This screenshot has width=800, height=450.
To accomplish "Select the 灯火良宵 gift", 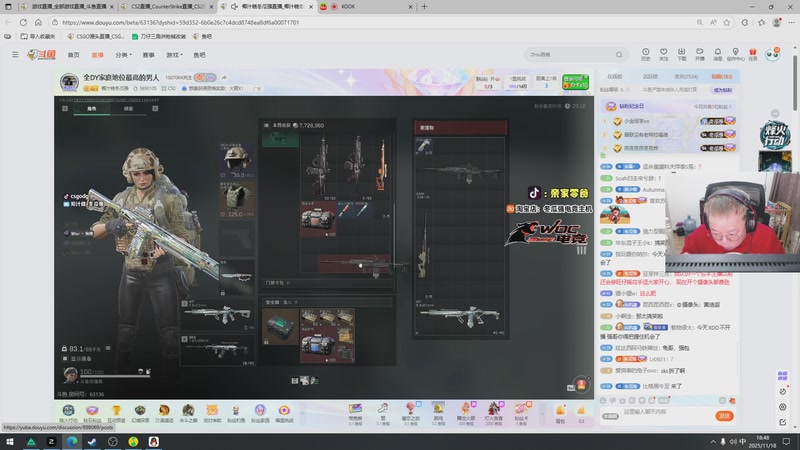I will [493, 413].
